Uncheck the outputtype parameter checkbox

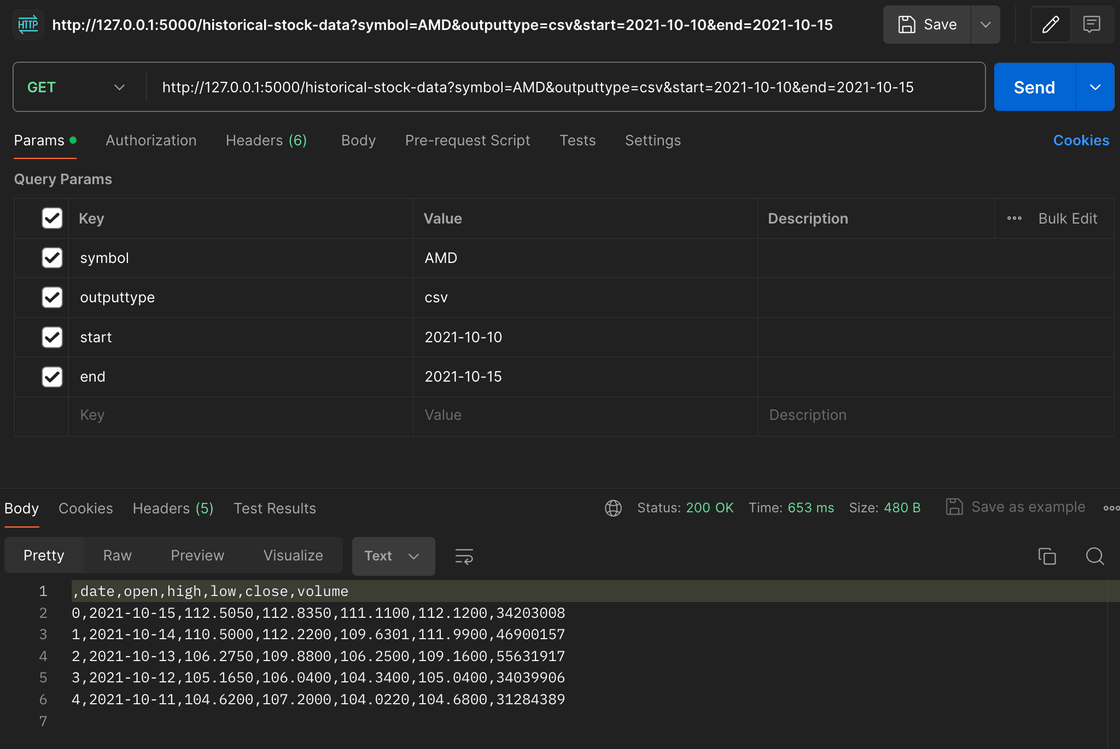pyautogui.click(x=52, y=298)
